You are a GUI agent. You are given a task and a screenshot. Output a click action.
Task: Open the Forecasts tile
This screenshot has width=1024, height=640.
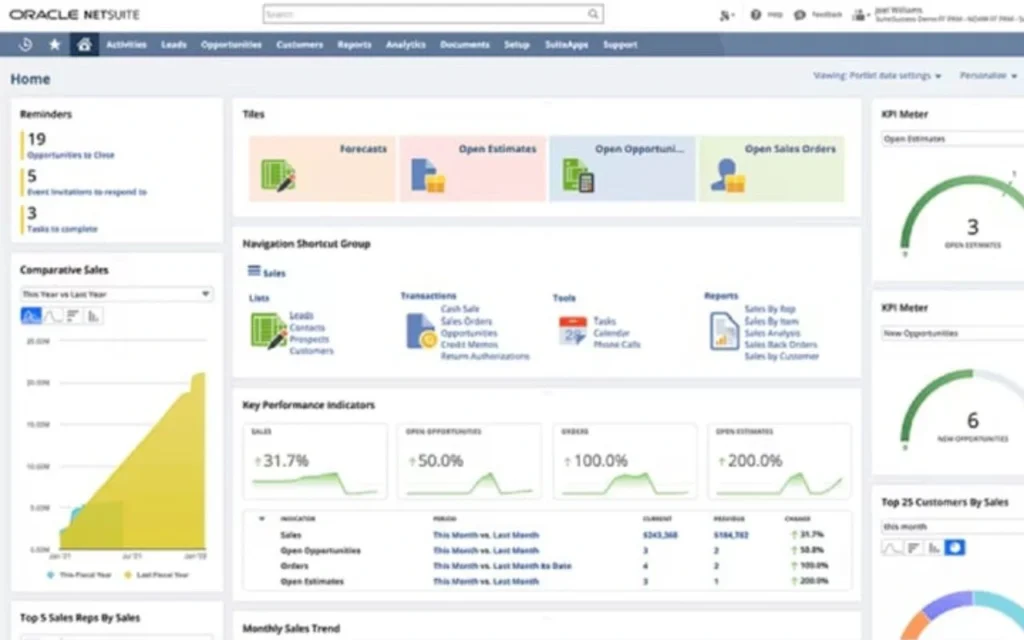tap(322, 169)
